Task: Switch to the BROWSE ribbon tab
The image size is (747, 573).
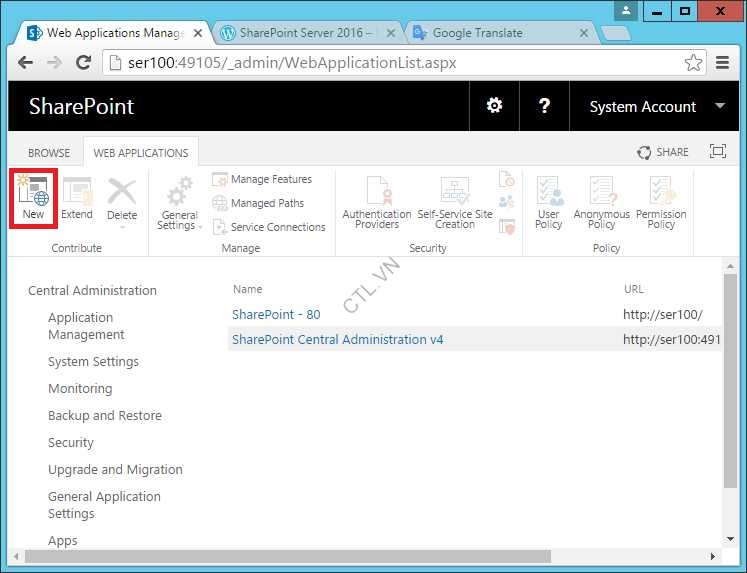Action: click(49, 153)
